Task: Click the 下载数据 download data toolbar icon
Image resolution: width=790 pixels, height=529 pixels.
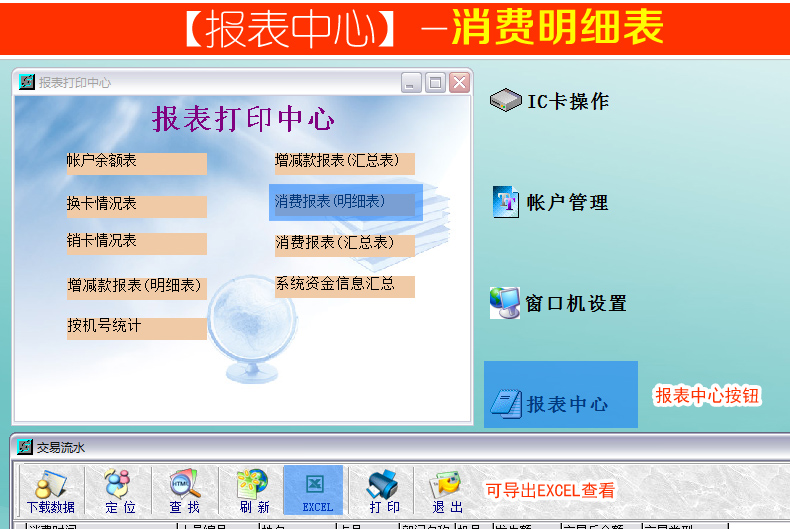Action: click(x=50, y=490)
